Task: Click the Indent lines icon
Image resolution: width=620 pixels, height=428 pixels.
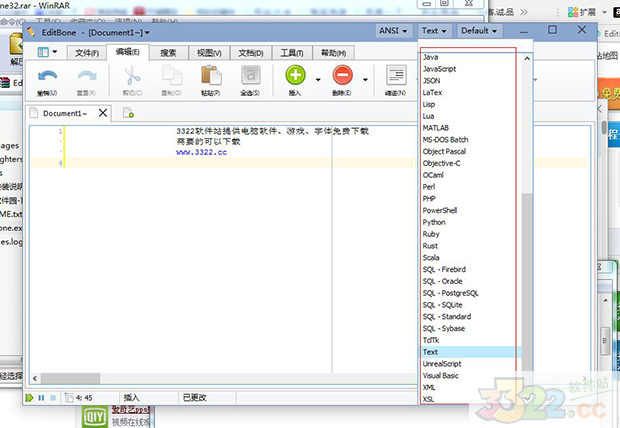Action: click(x=396, y=75)
